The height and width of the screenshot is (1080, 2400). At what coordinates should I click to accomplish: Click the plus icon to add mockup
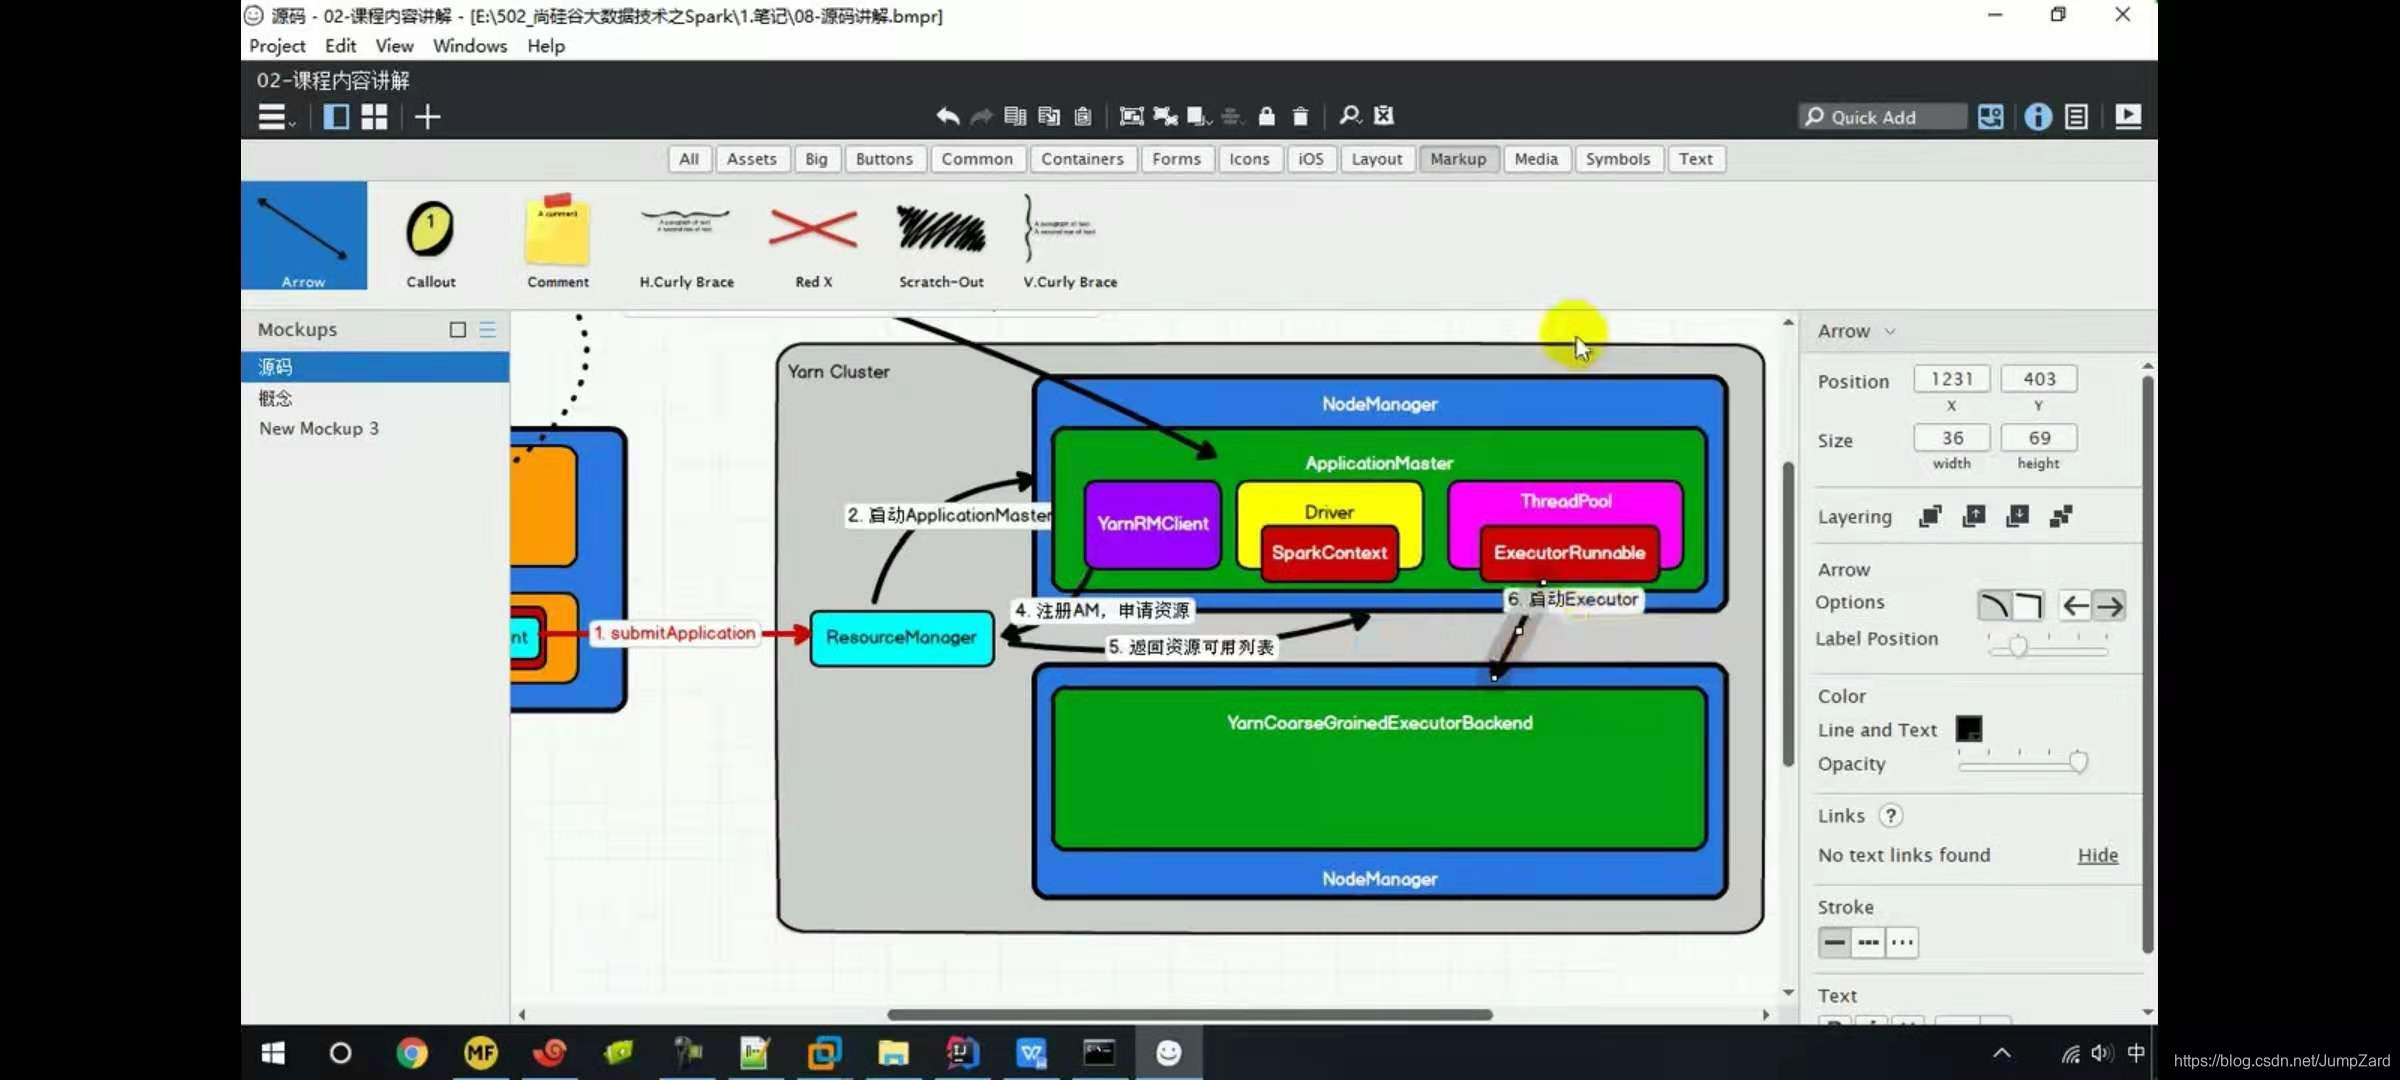click(427, 117)
